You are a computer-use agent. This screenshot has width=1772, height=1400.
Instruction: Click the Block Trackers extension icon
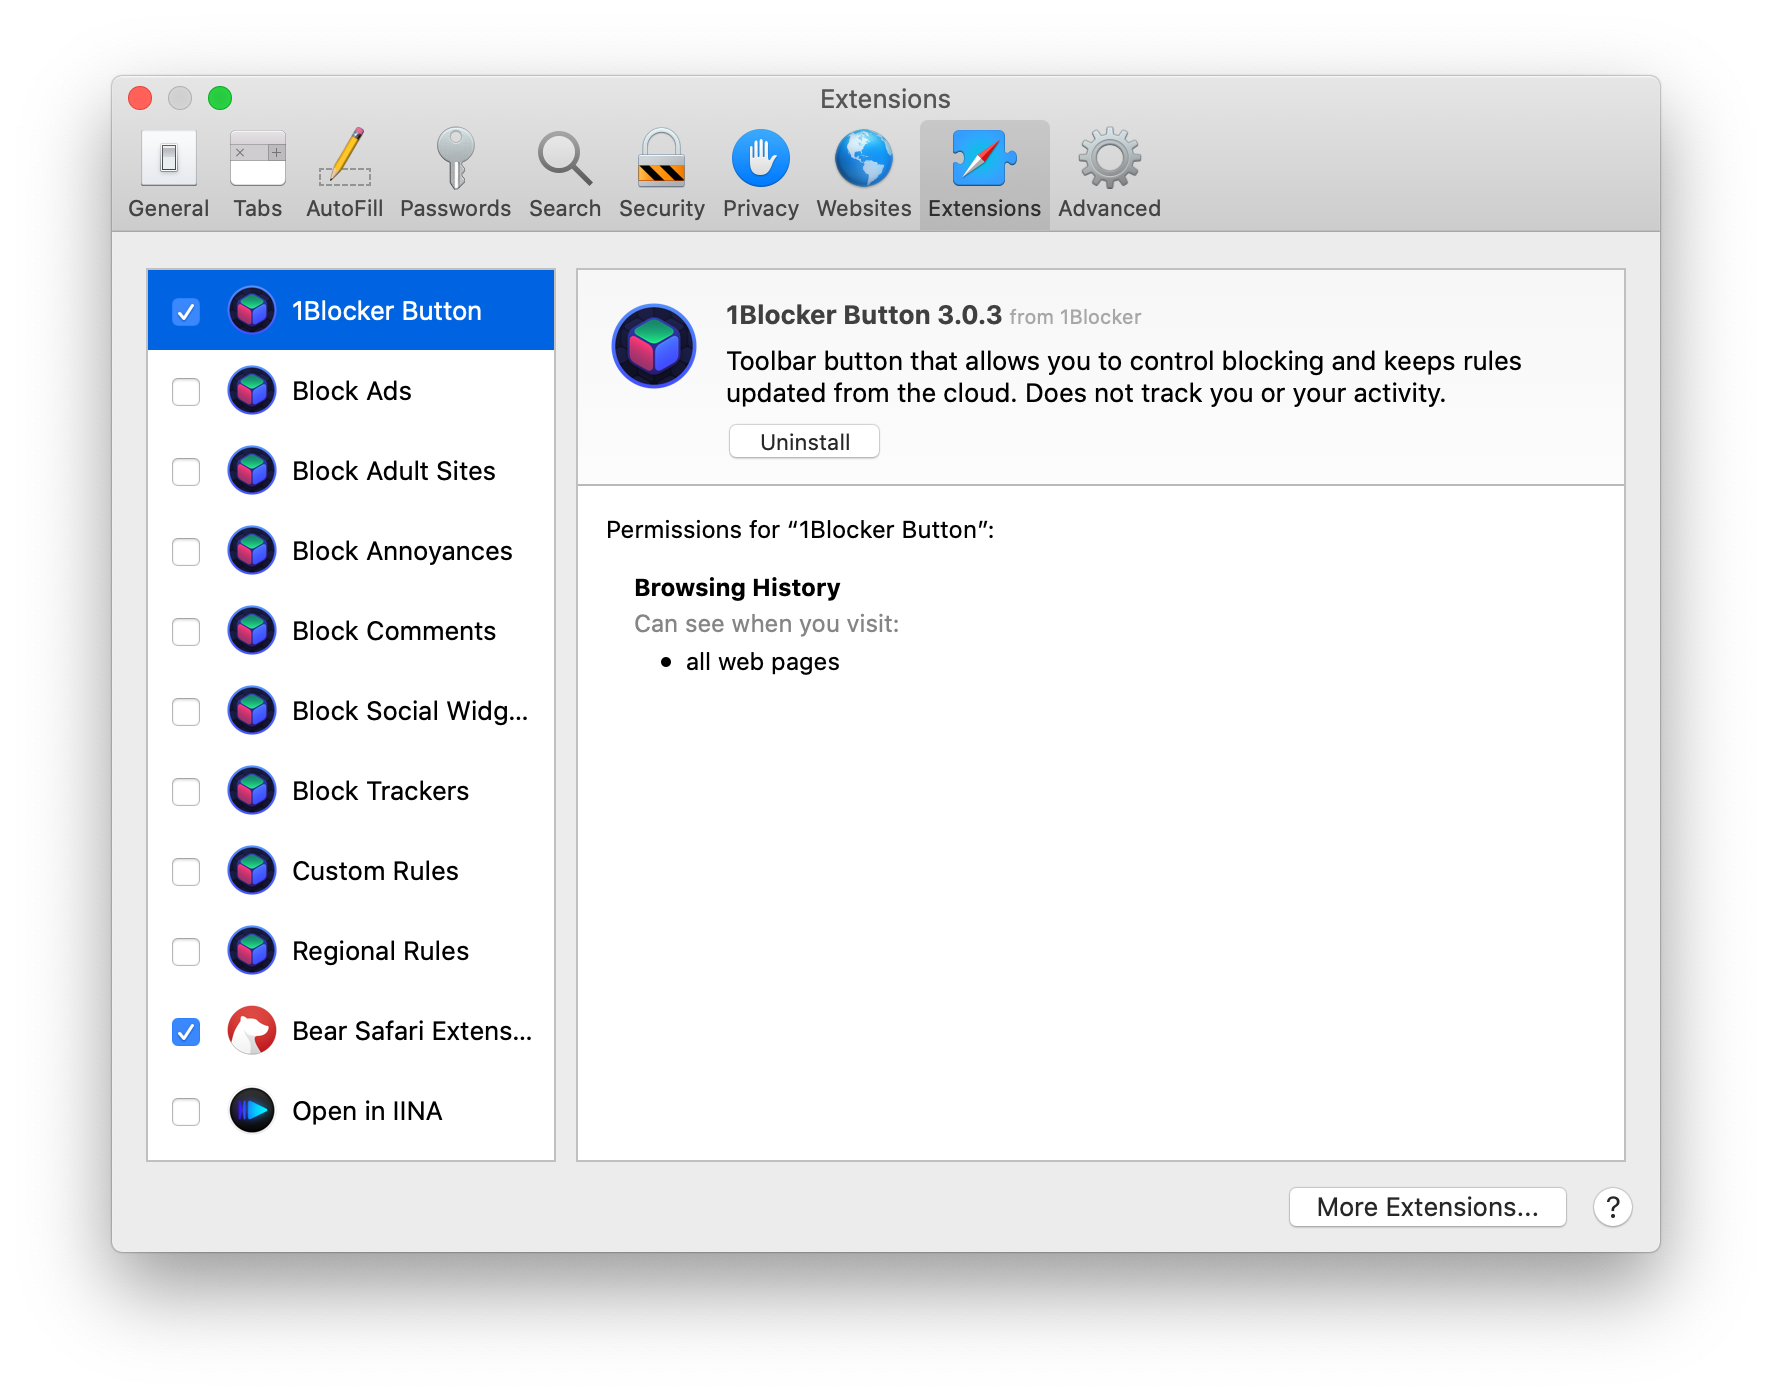pyautogui.click(x=252, y=790)
